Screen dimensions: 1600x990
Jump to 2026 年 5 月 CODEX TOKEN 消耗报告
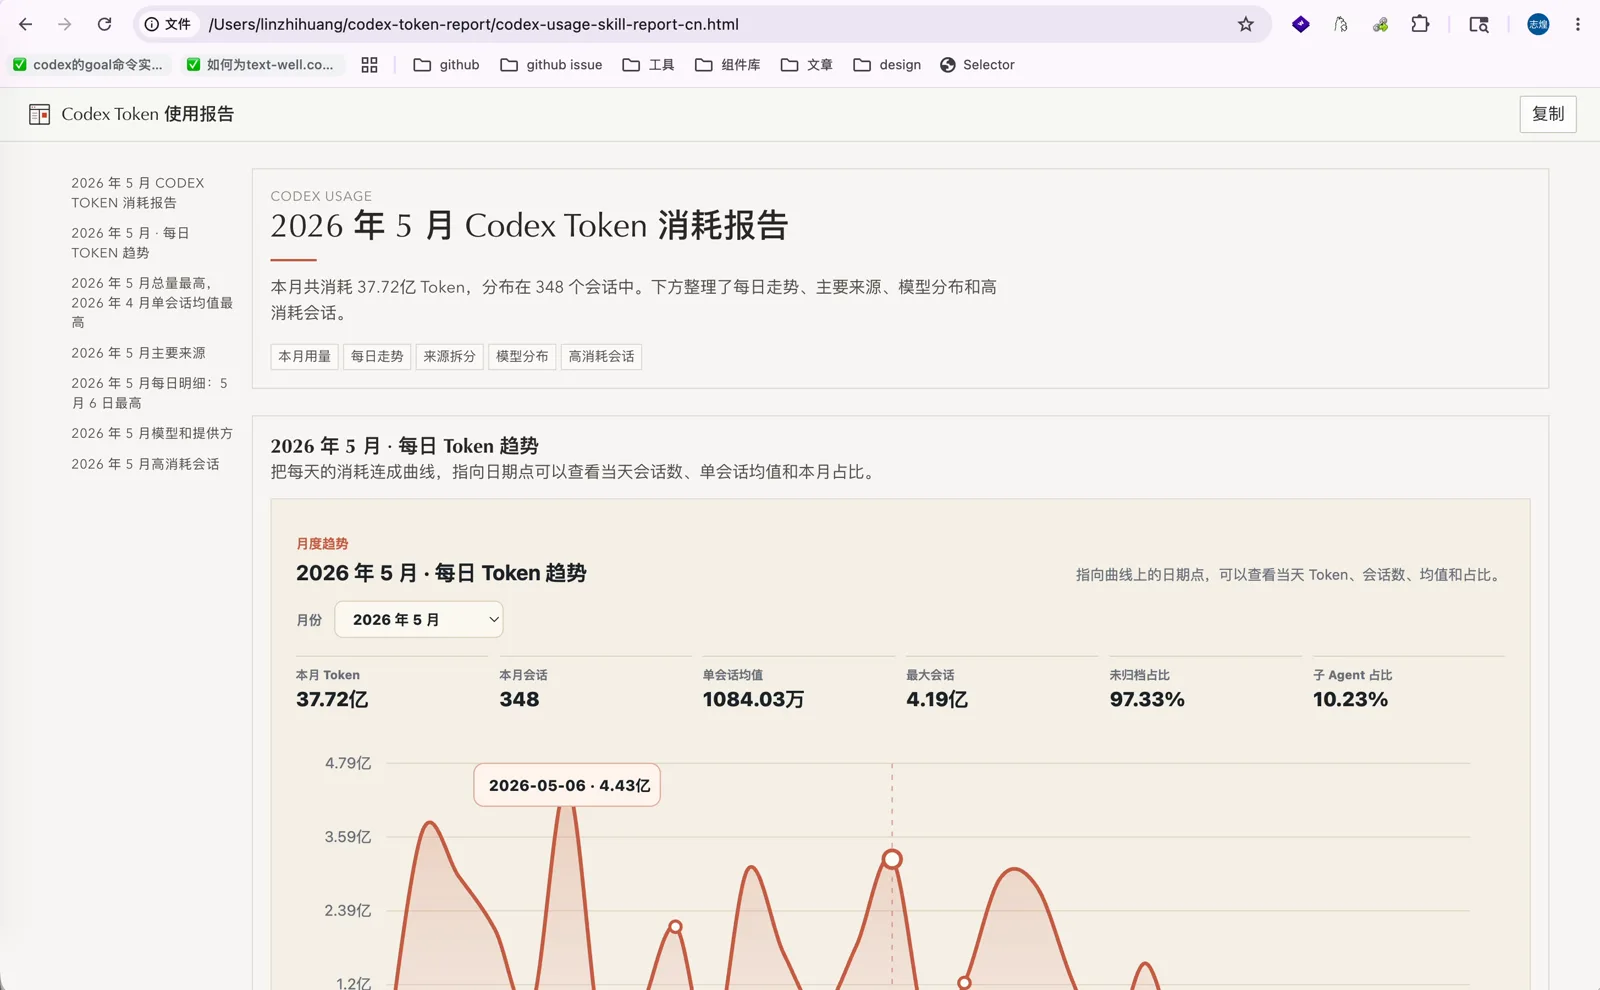(138, 193)
